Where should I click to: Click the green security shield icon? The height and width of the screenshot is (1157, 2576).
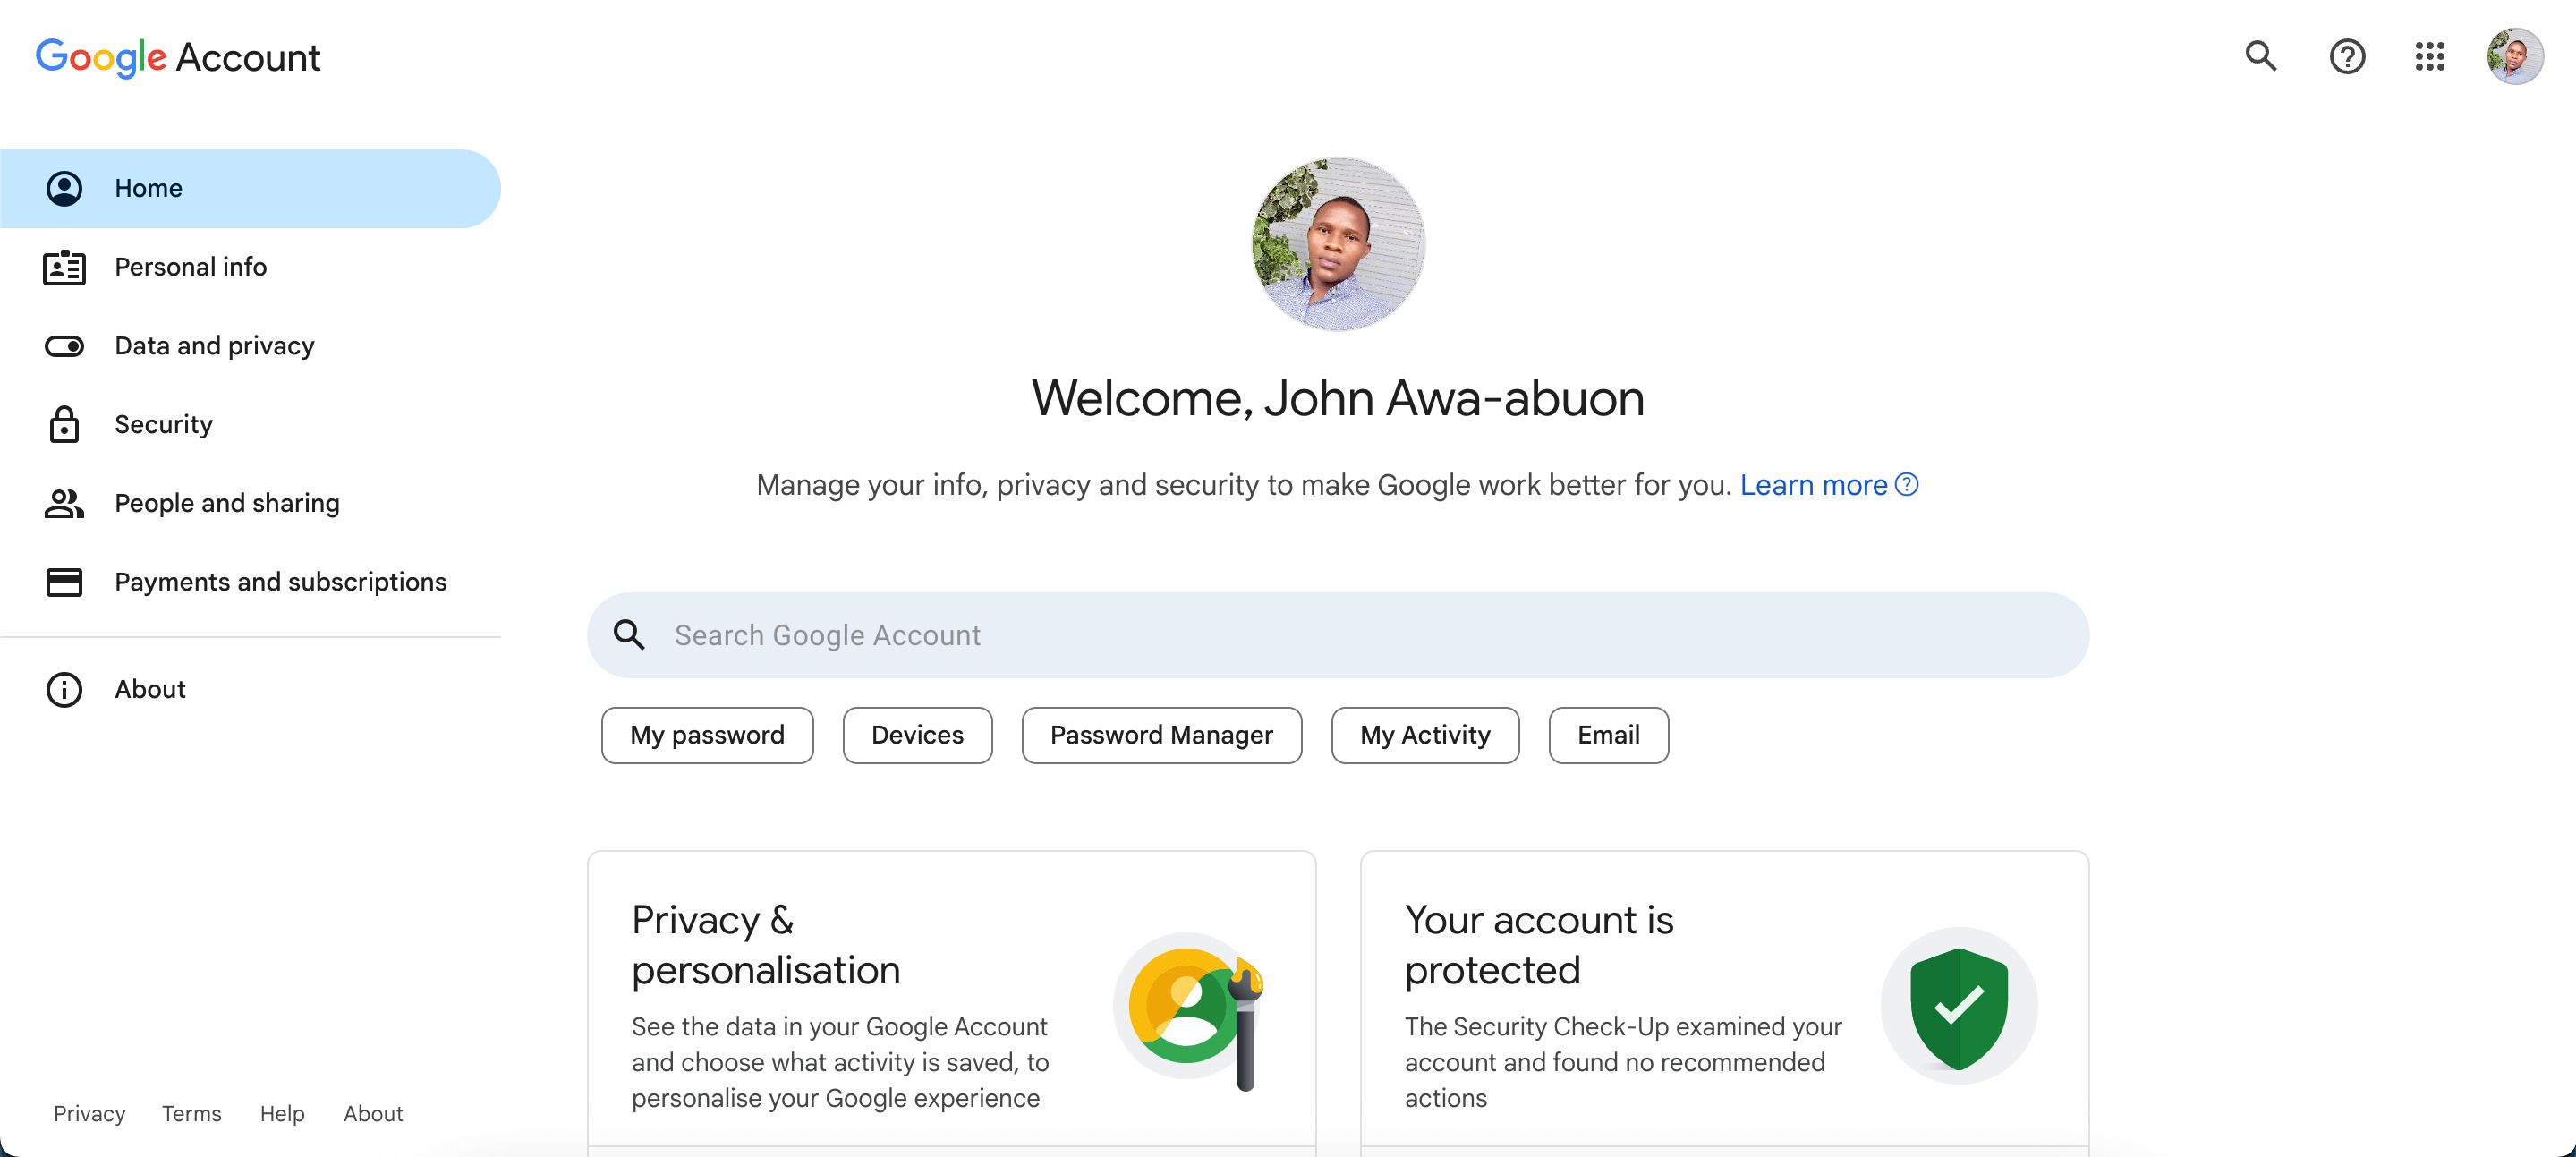pos(1958,1006)
